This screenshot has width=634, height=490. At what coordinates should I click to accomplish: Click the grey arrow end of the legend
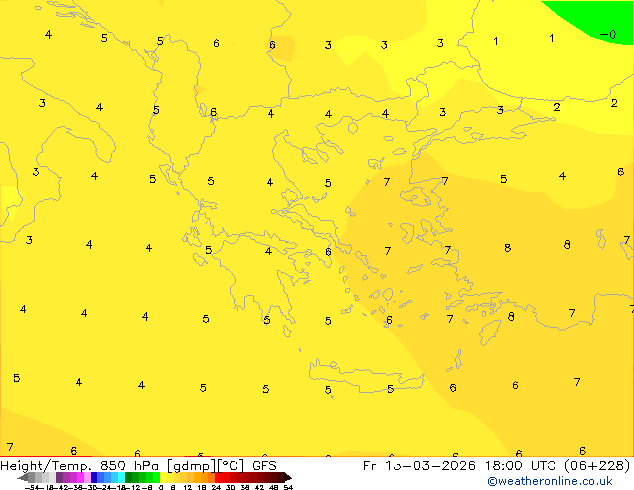[x=23, y=477]
